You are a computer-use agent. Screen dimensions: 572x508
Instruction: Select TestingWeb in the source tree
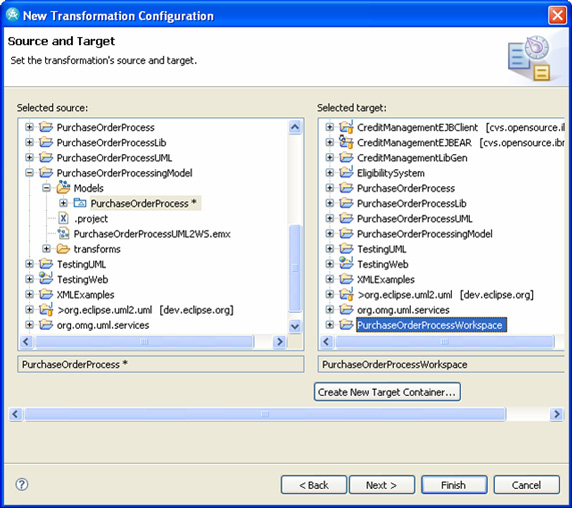tap(82, 279)
